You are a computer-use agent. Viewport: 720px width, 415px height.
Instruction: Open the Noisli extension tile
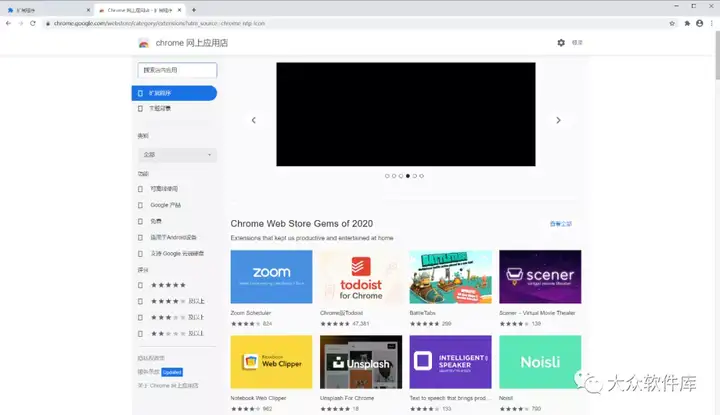tap(540, 362)
